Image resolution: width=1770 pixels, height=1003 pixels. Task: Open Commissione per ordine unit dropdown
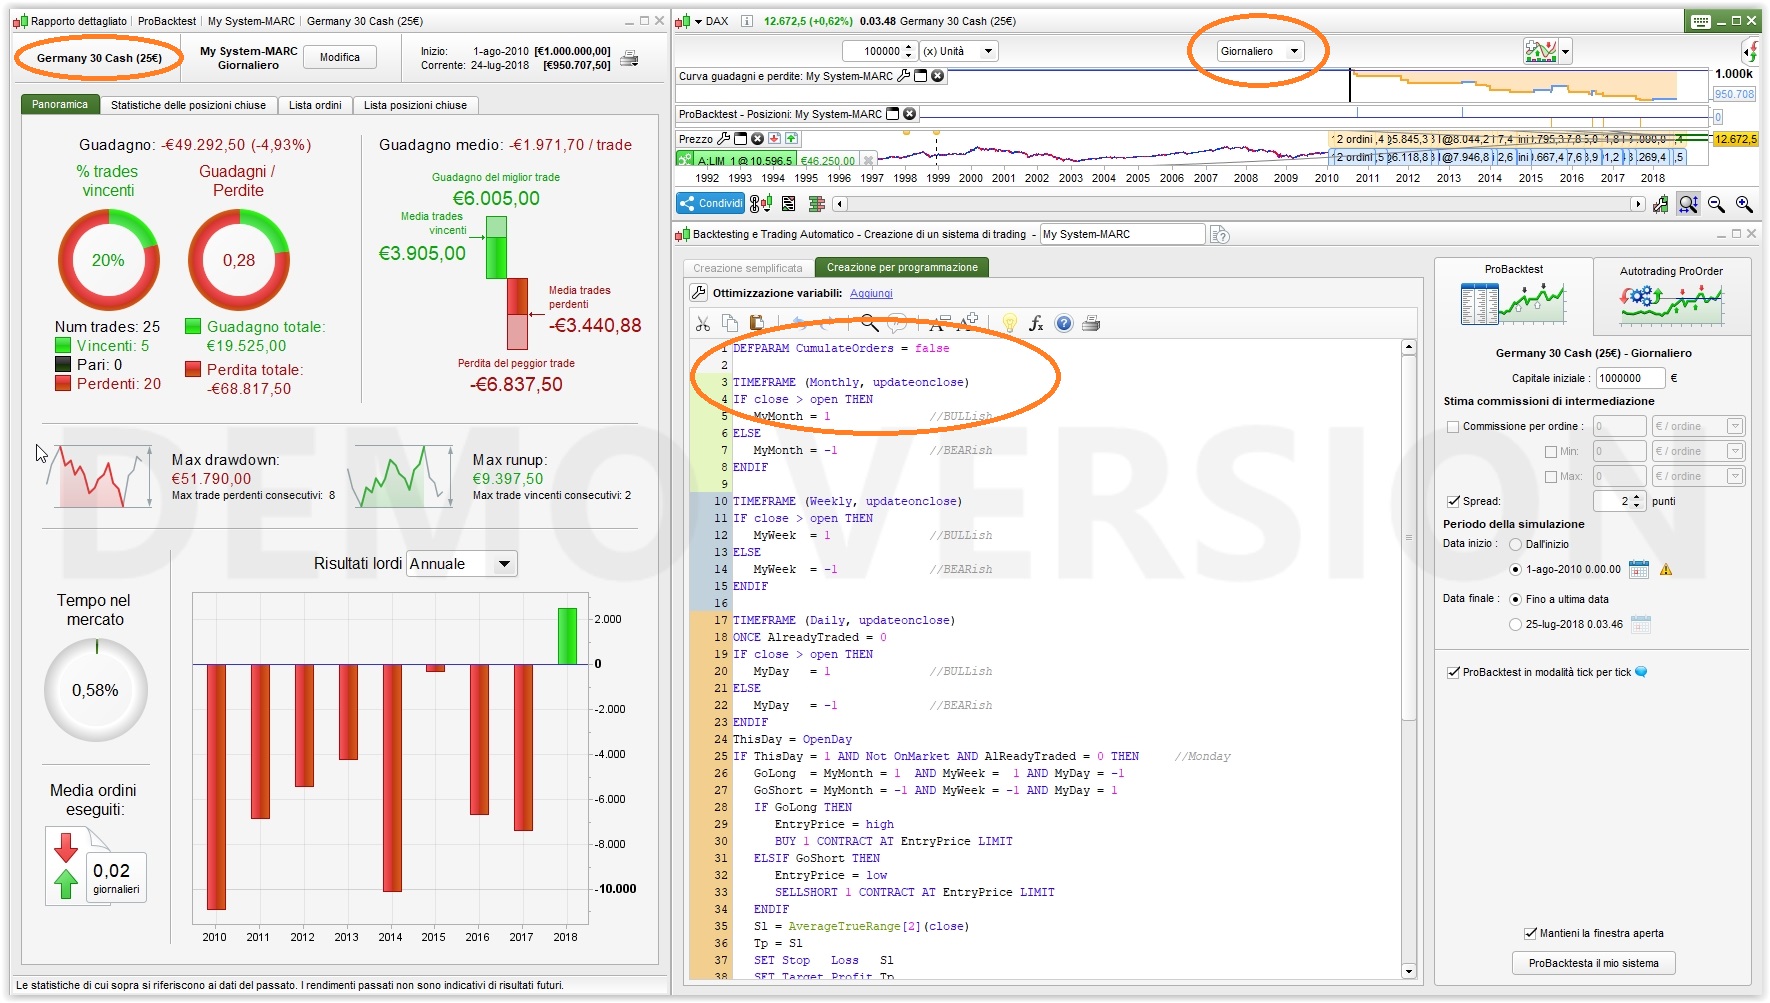(x=1698, y=426)
